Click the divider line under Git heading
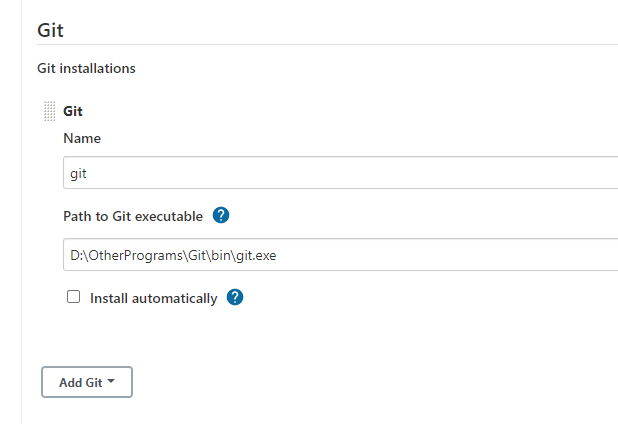This screenshot has height=424, width=618. point(320,44)
